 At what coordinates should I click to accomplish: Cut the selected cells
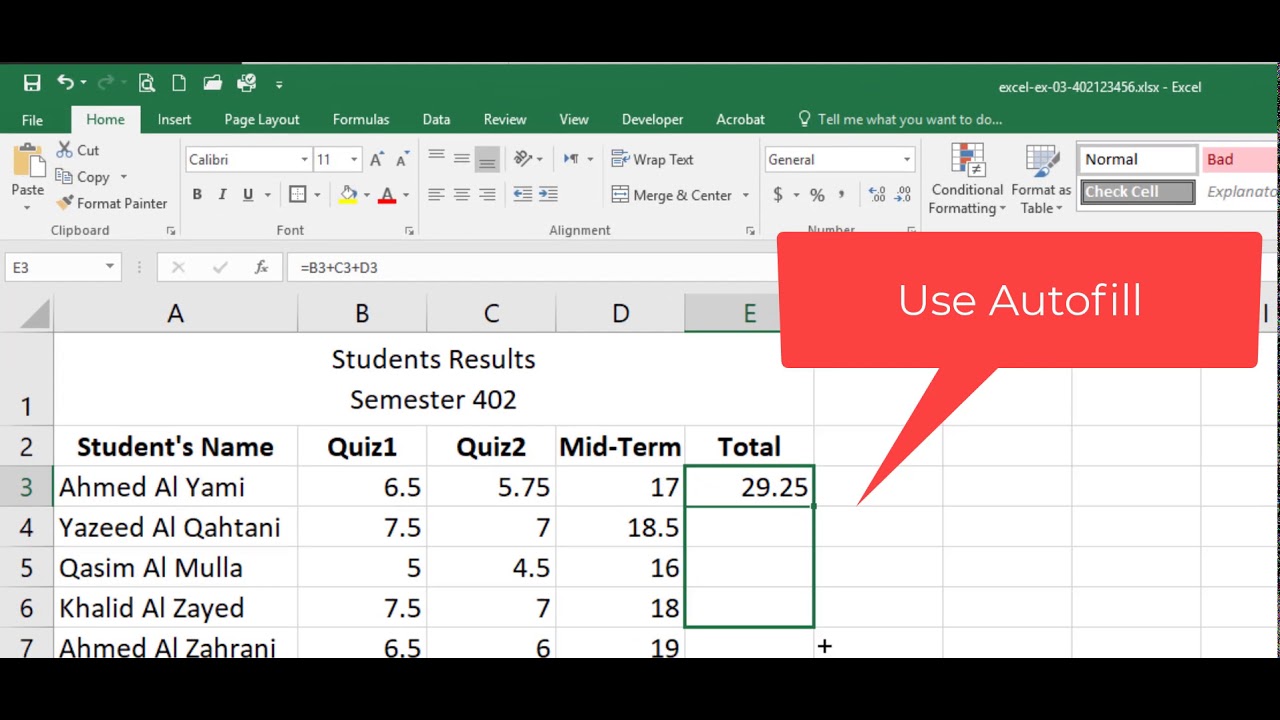[78, 150]
